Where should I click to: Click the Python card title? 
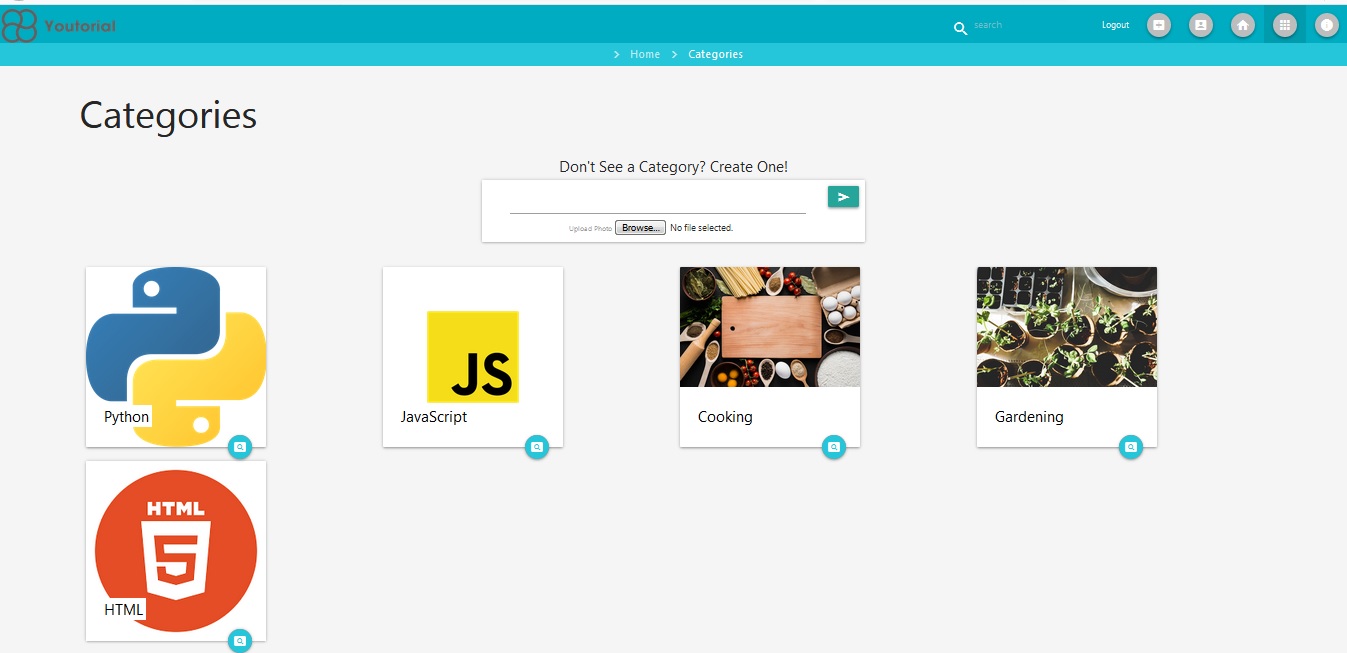(127, 417)
